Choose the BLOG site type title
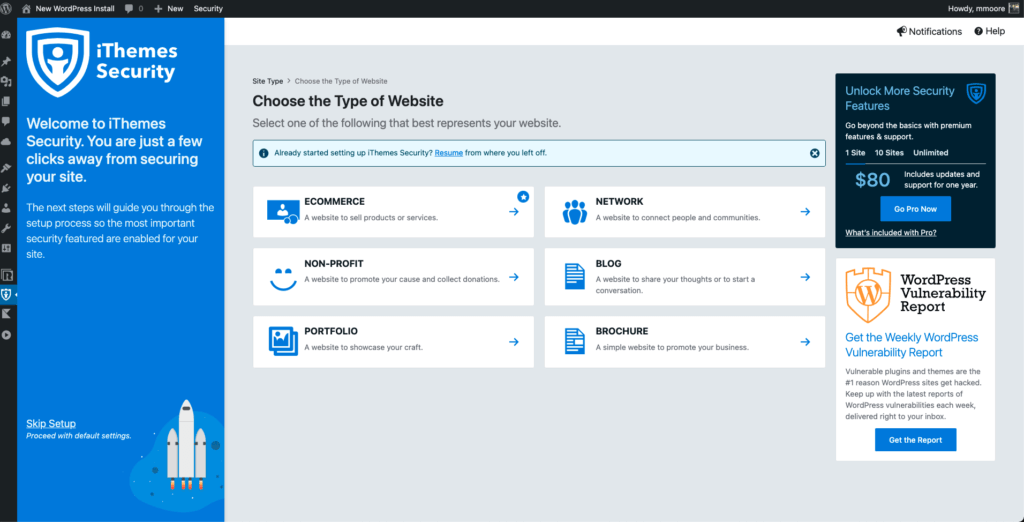Viewport: 1024px width, 522px height. tap(608, 264)
